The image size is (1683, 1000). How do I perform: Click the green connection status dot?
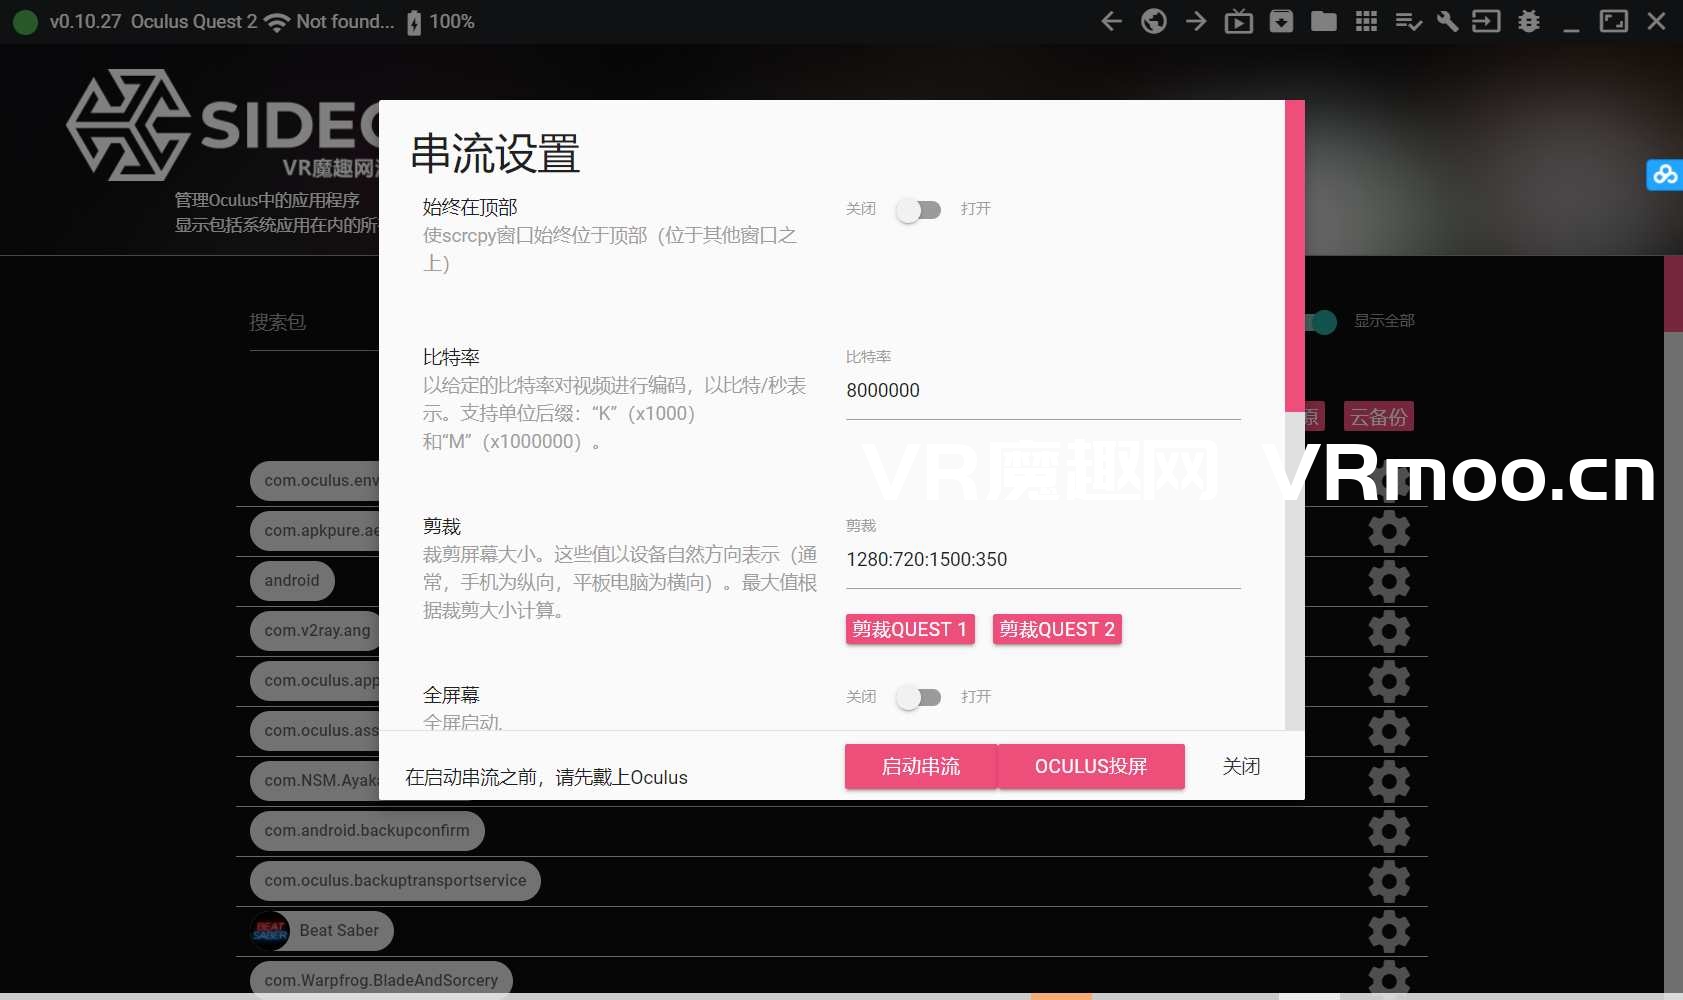(25, 21)
